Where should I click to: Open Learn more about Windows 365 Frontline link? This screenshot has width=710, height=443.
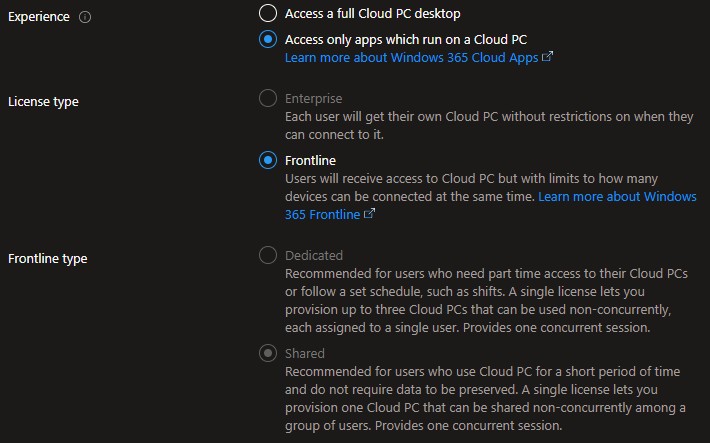click(617, 196)
